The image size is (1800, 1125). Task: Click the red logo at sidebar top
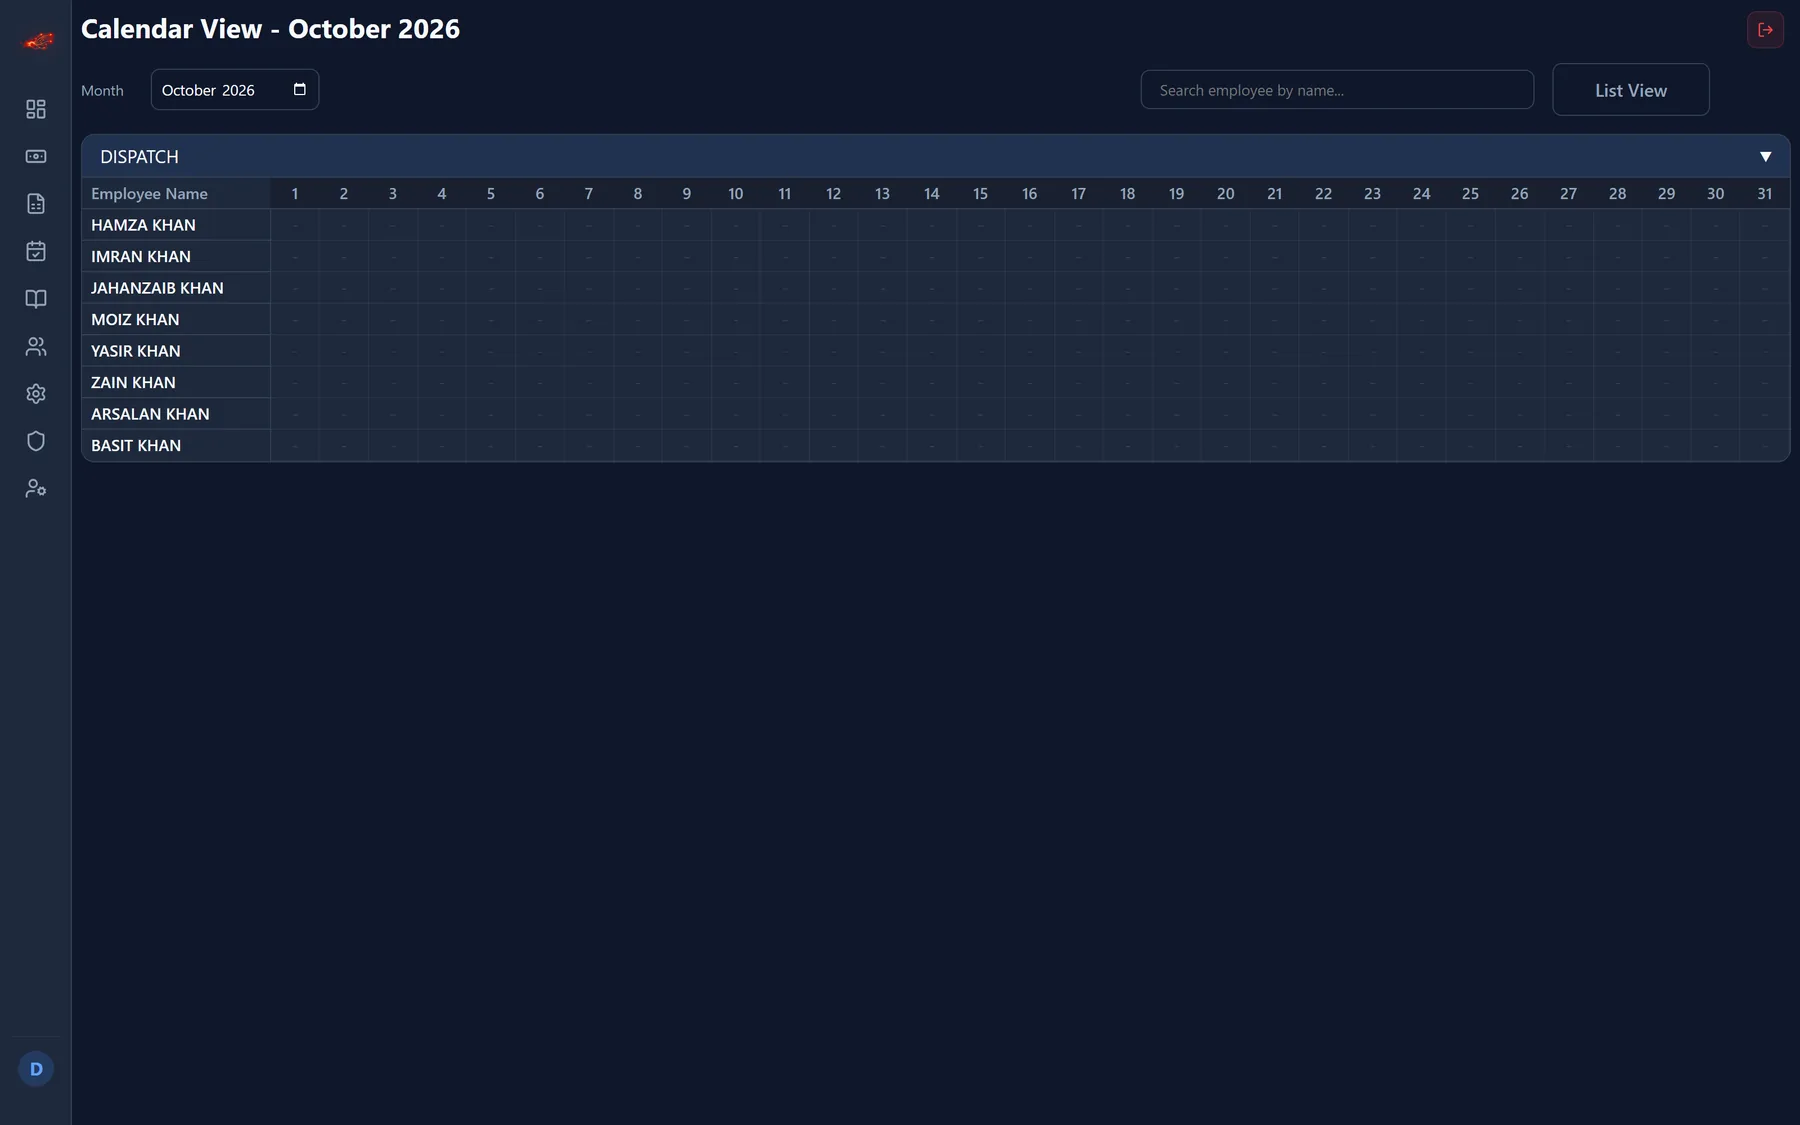tap(38, 41)
